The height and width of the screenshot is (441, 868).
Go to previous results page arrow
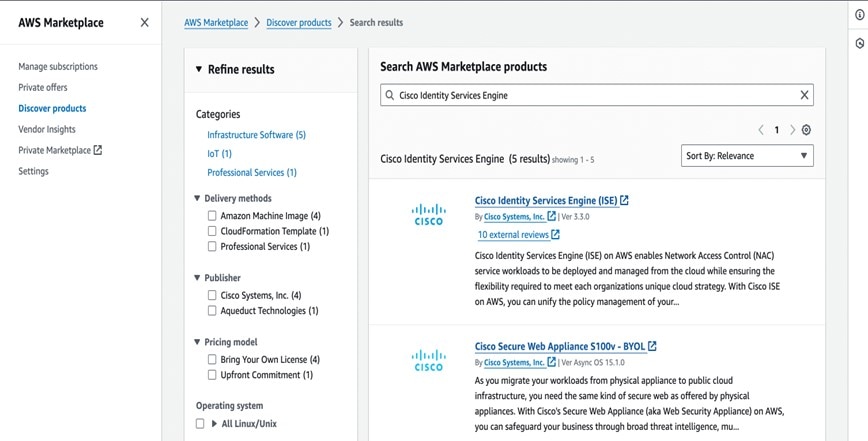coord(761,130)
